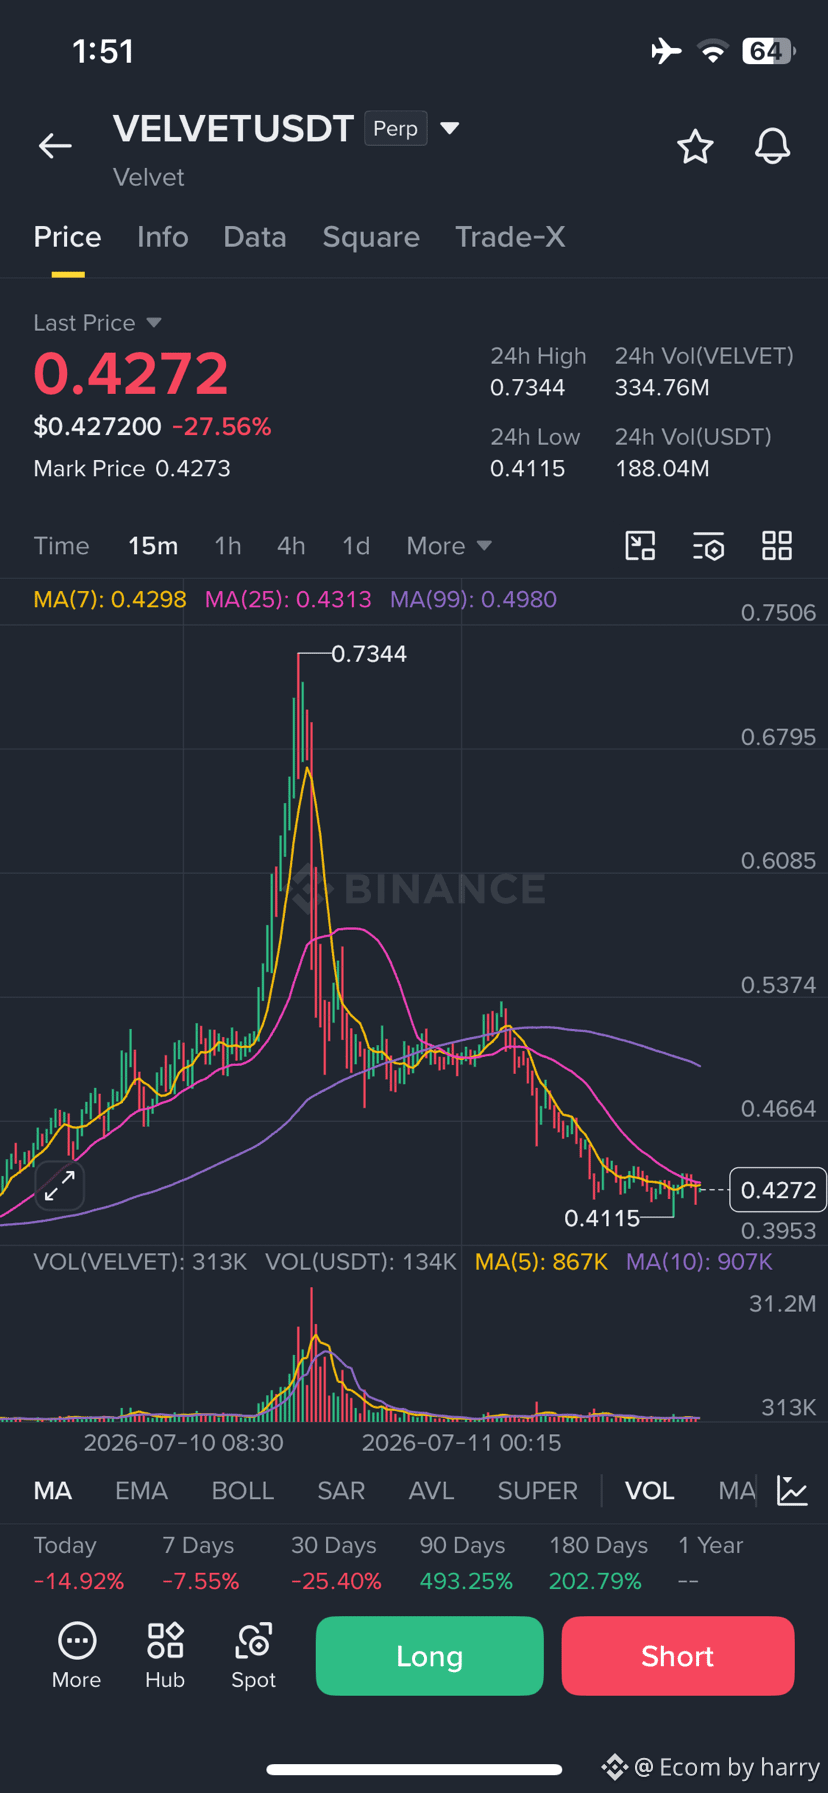Tap the 7 Days -7.55% performance
The height and width of the screenshot is (1793, 828).
point(200,1563)
